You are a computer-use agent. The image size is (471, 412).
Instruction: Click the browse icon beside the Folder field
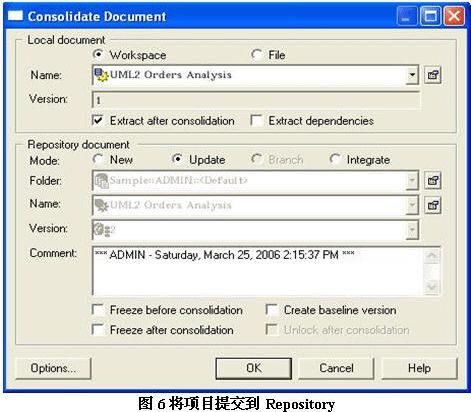click(x=433, y=181)
